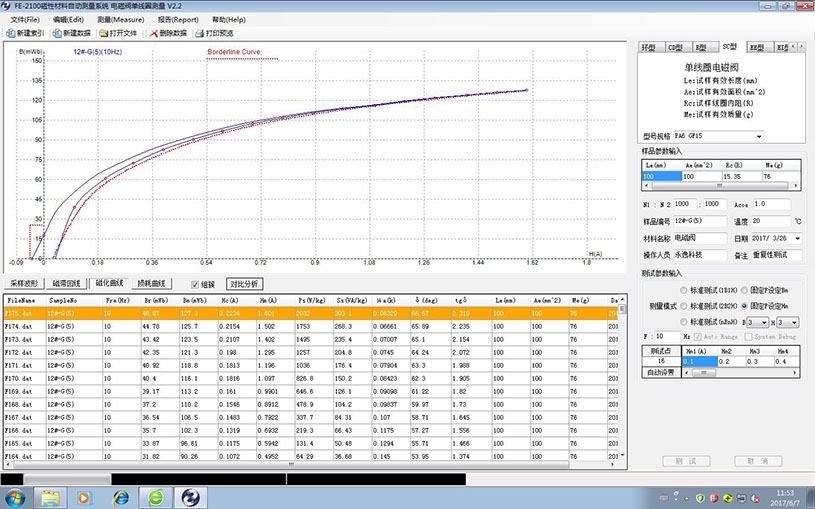
Task: Open the 日期 date picker dropdown
Action: [x=797, y=239]
